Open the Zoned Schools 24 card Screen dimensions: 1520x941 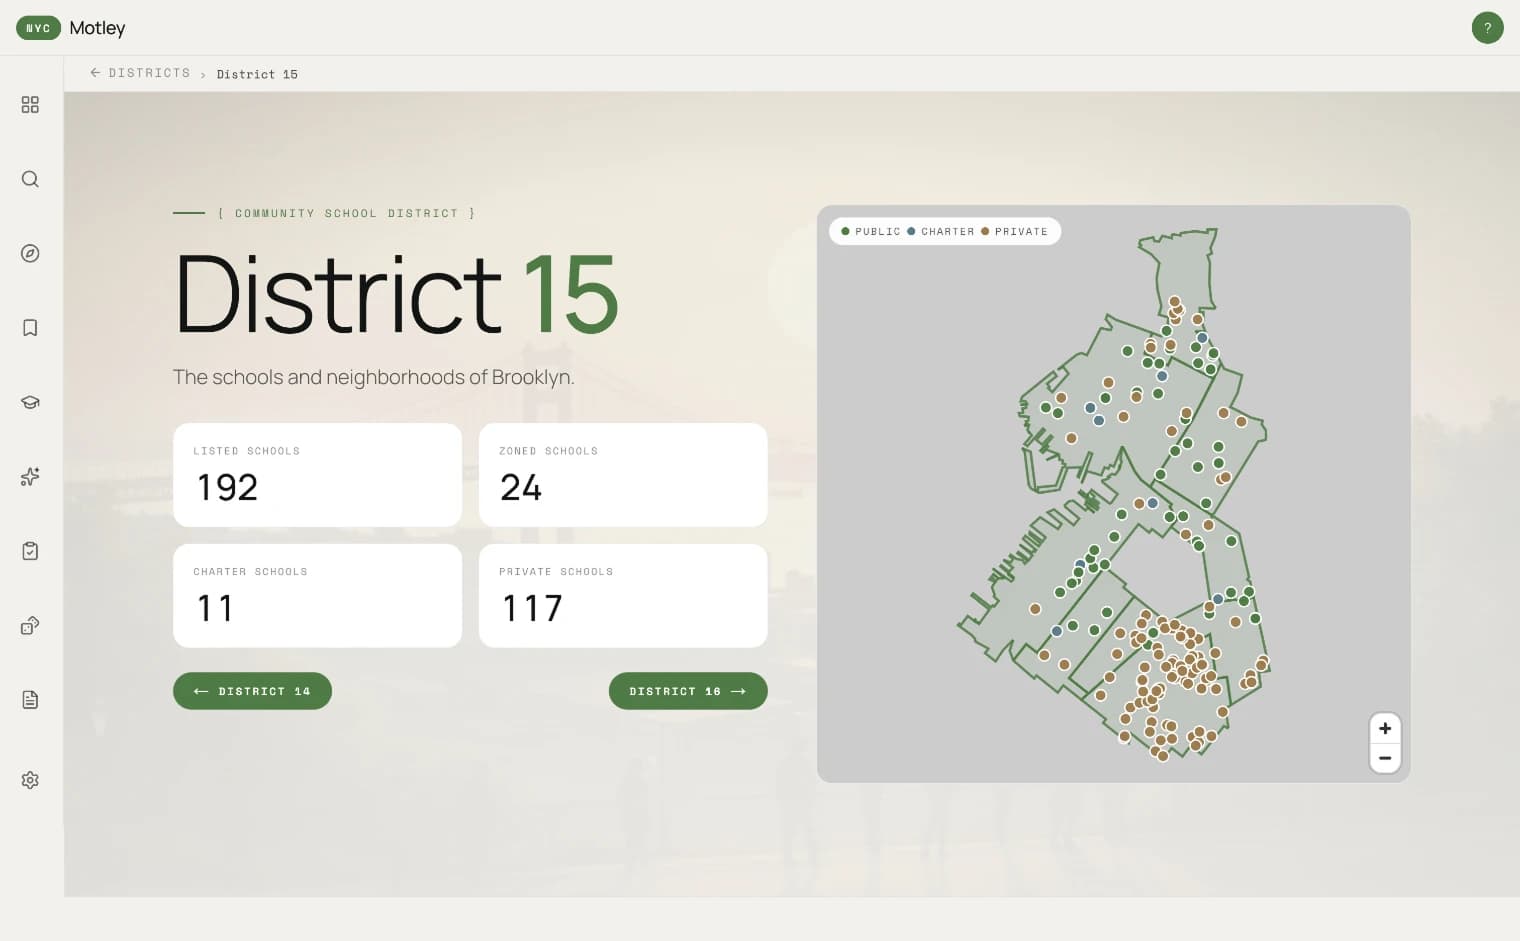tap(623, 475)
